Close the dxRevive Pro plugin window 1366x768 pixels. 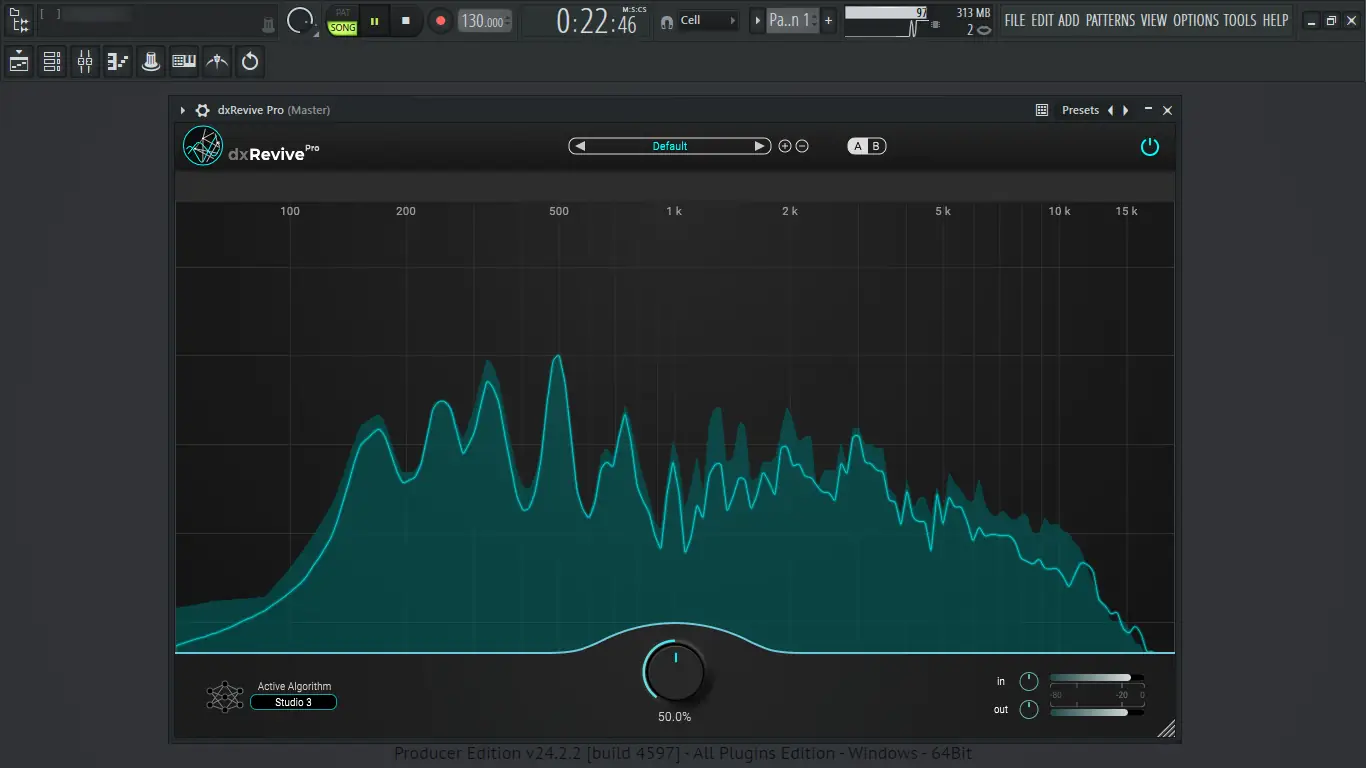1167,110
